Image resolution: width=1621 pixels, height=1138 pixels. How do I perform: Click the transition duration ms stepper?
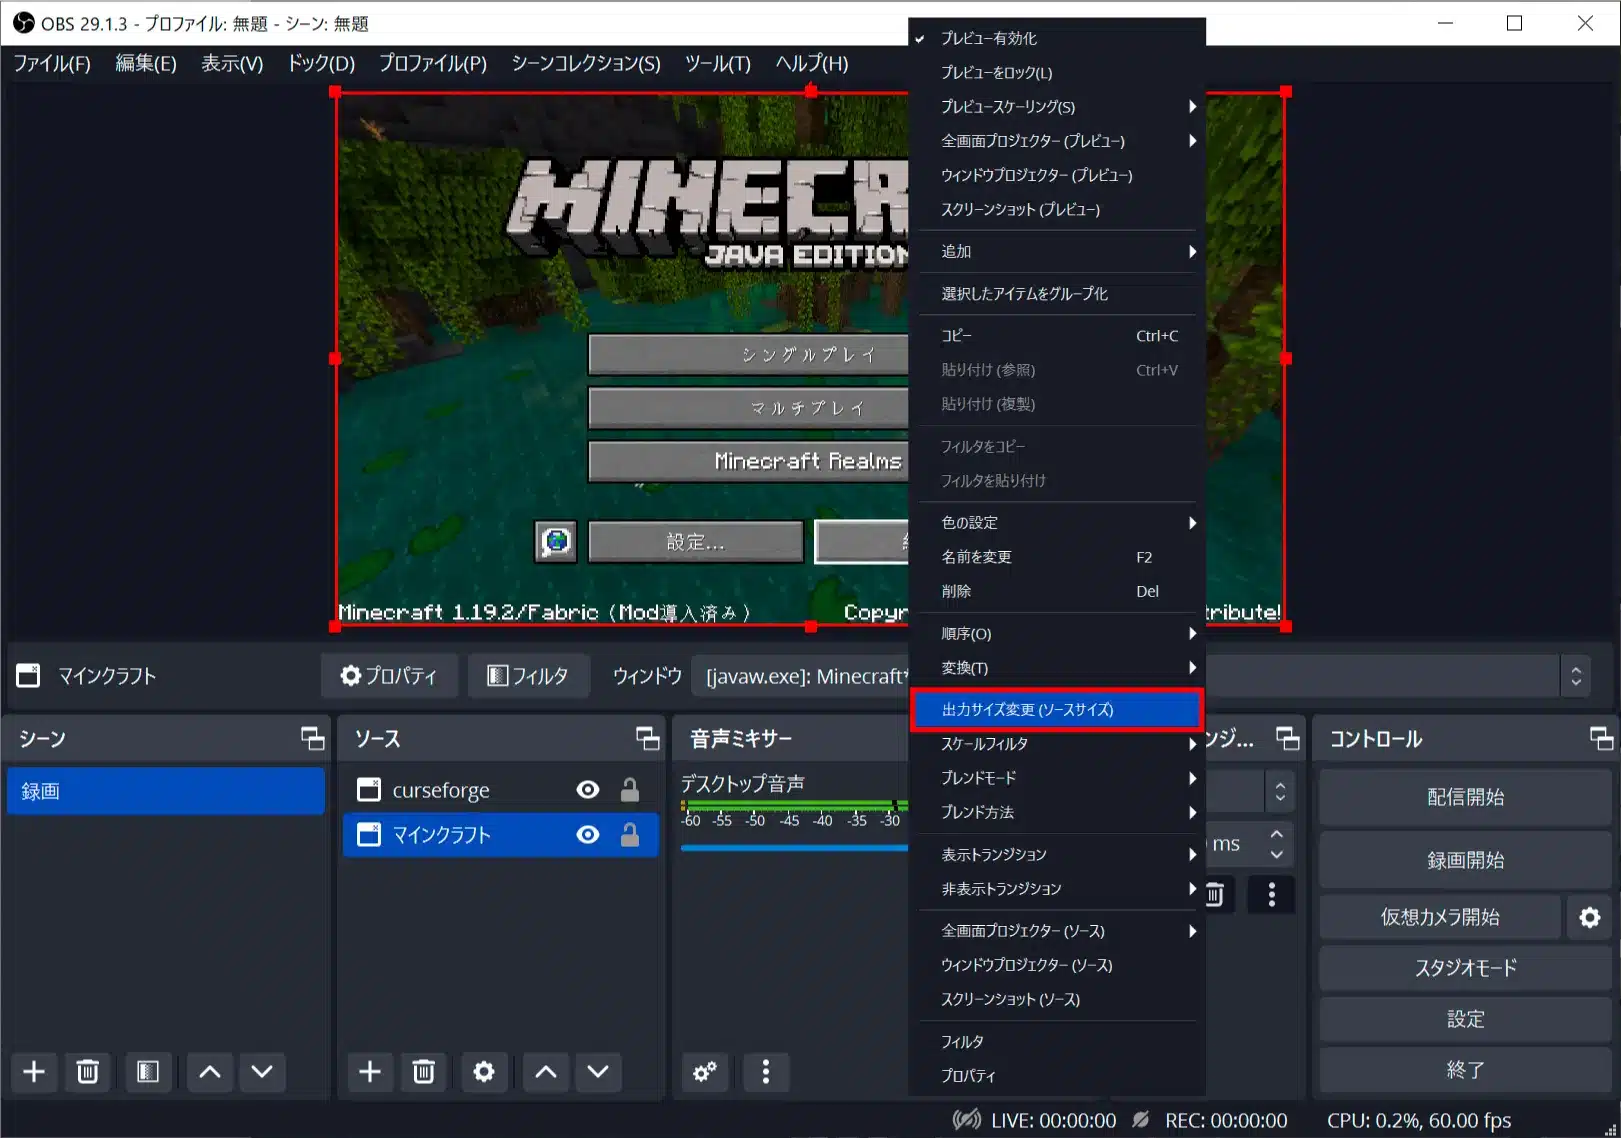coord(1277,844)
